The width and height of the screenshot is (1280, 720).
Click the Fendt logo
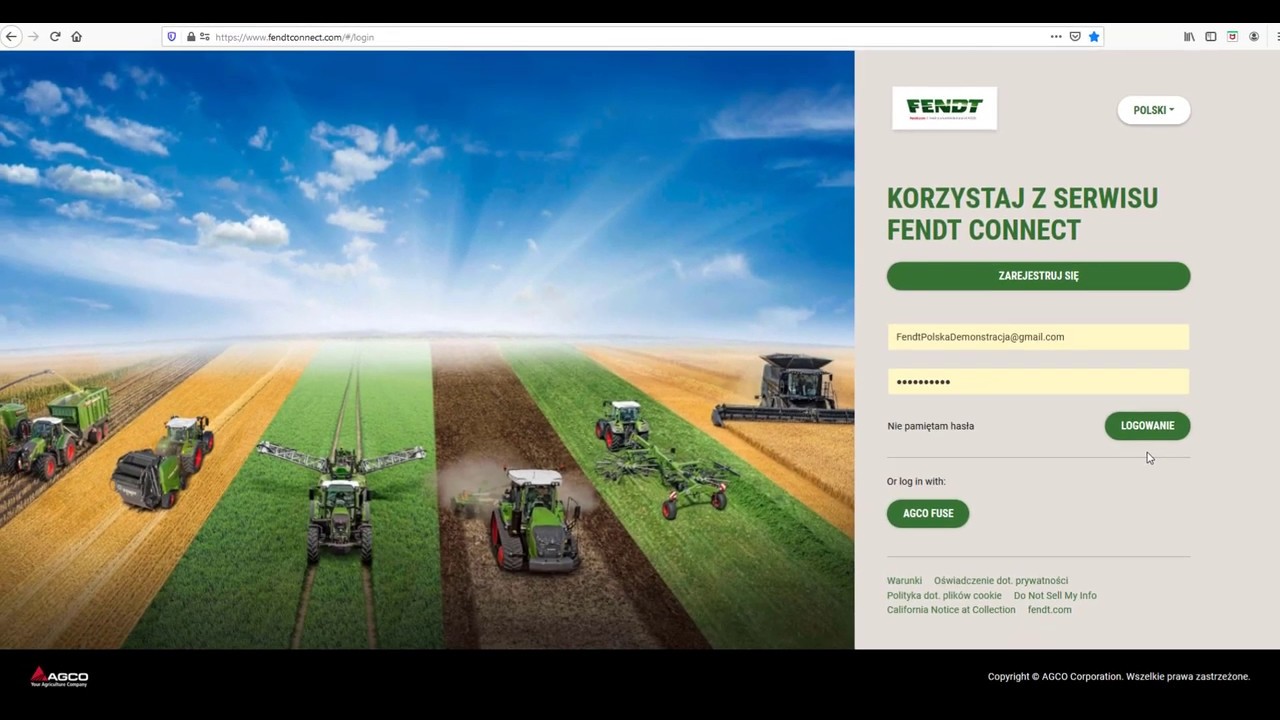point(944,108)
